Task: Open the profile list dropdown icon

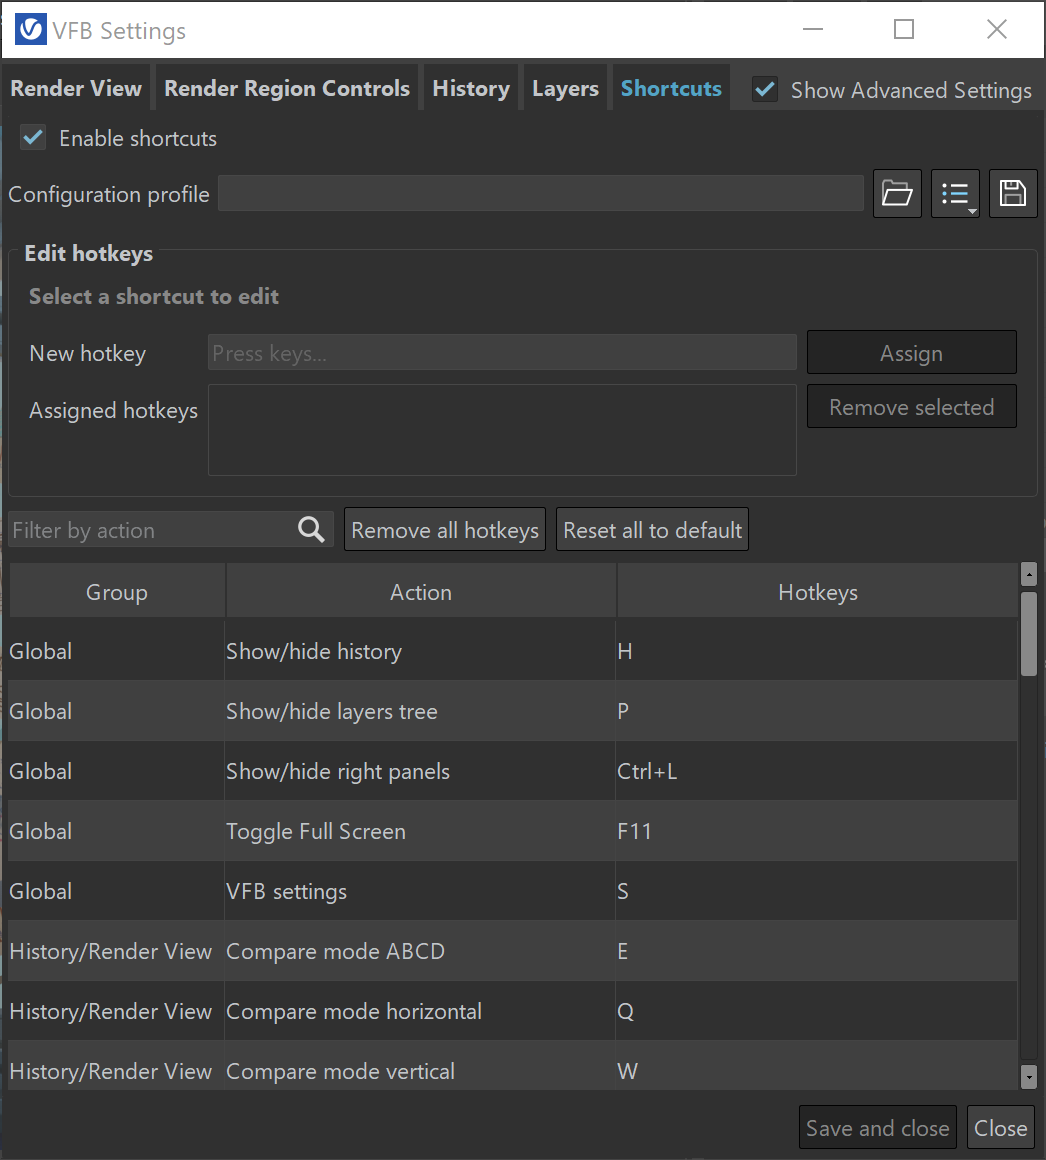Action: click(955, 194)
